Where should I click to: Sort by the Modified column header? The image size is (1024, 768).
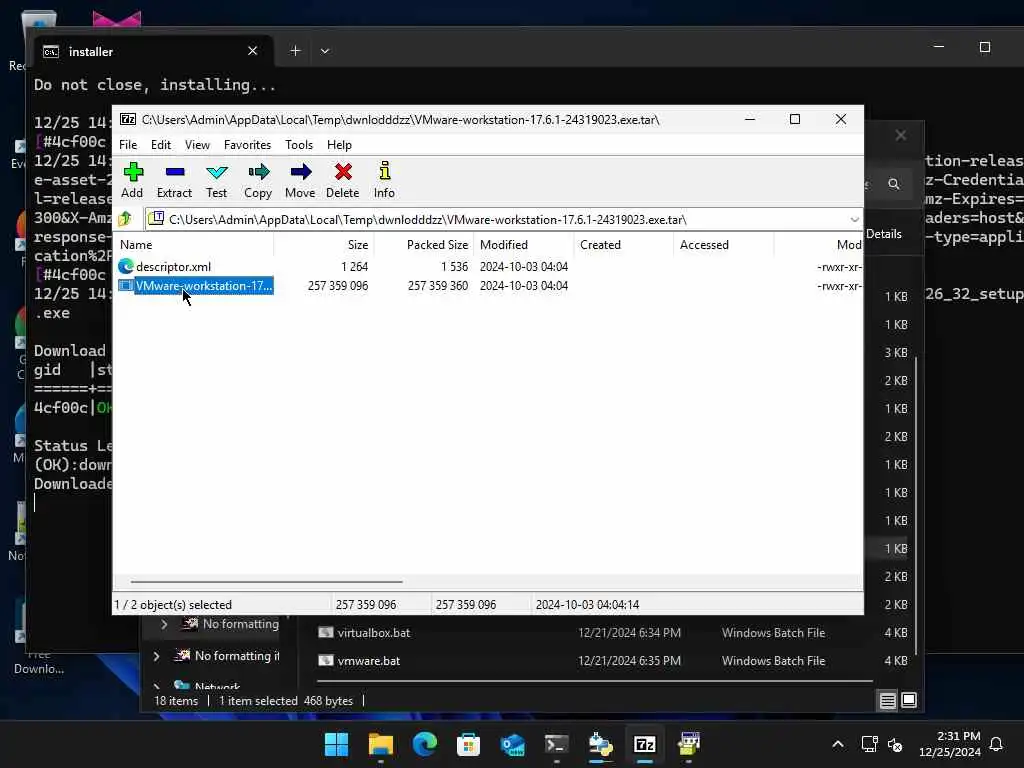tap(524, 245)
